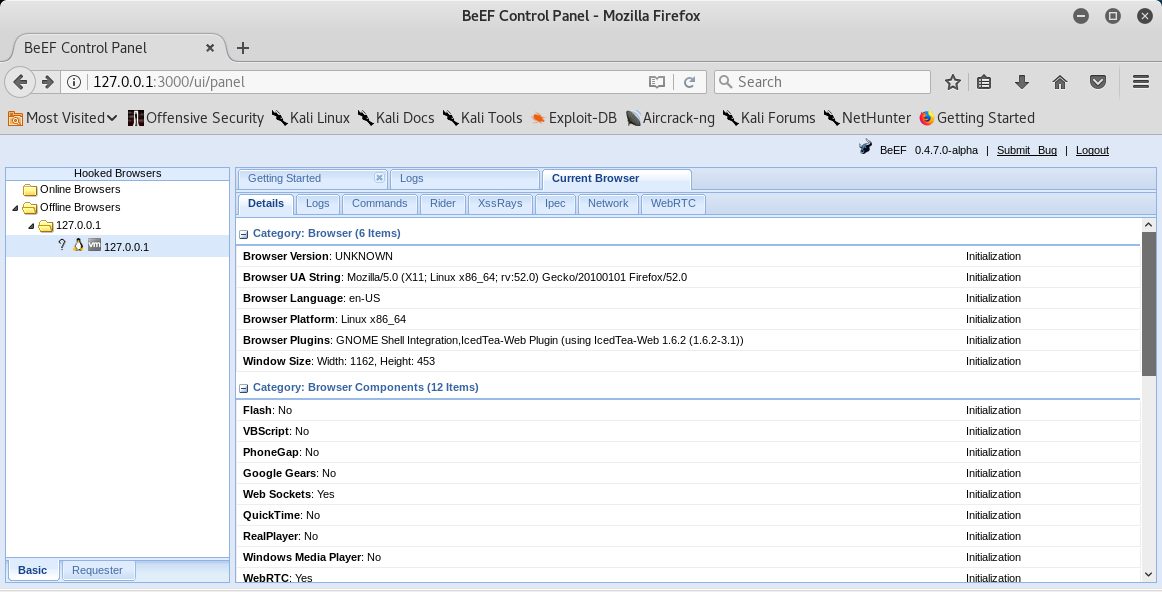This screenshot has width=1162, height=592.
Task: Click the question mark icon of hooked browser
Action: 62,245
